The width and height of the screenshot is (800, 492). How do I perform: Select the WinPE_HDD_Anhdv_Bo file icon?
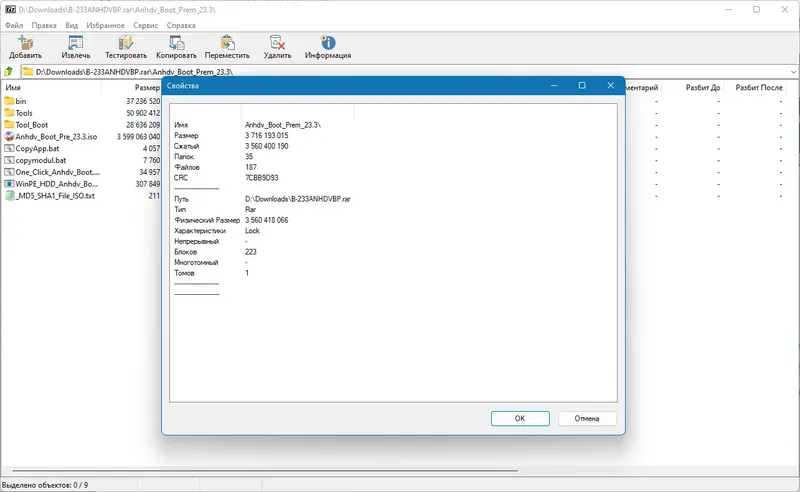[9, 184]
